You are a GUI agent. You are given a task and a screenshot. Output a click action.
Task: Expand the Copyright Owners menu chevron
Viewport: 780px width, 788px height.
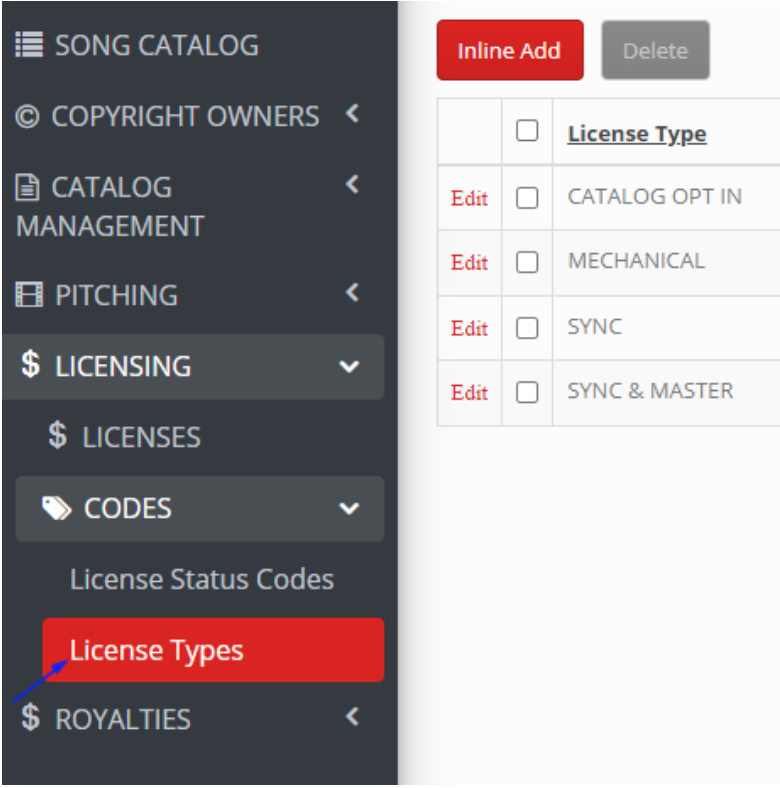click(x=353, y=113)
